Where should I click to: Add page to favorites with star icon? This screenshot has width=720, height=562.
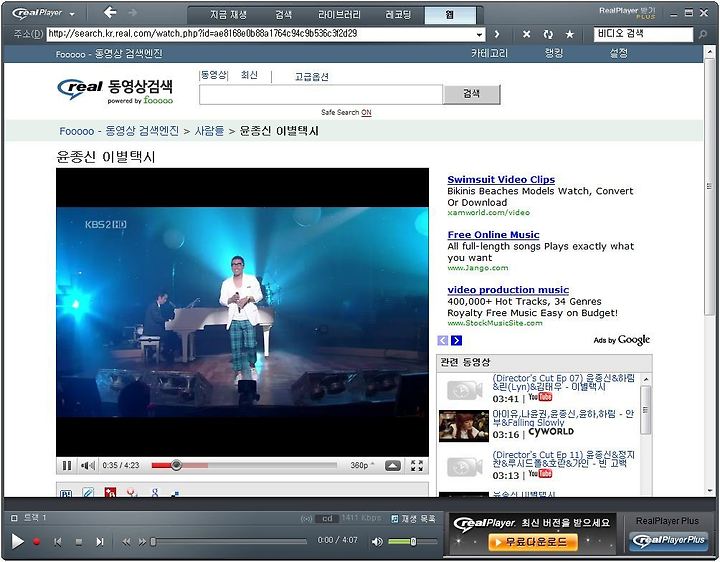(x=570, y=34)
